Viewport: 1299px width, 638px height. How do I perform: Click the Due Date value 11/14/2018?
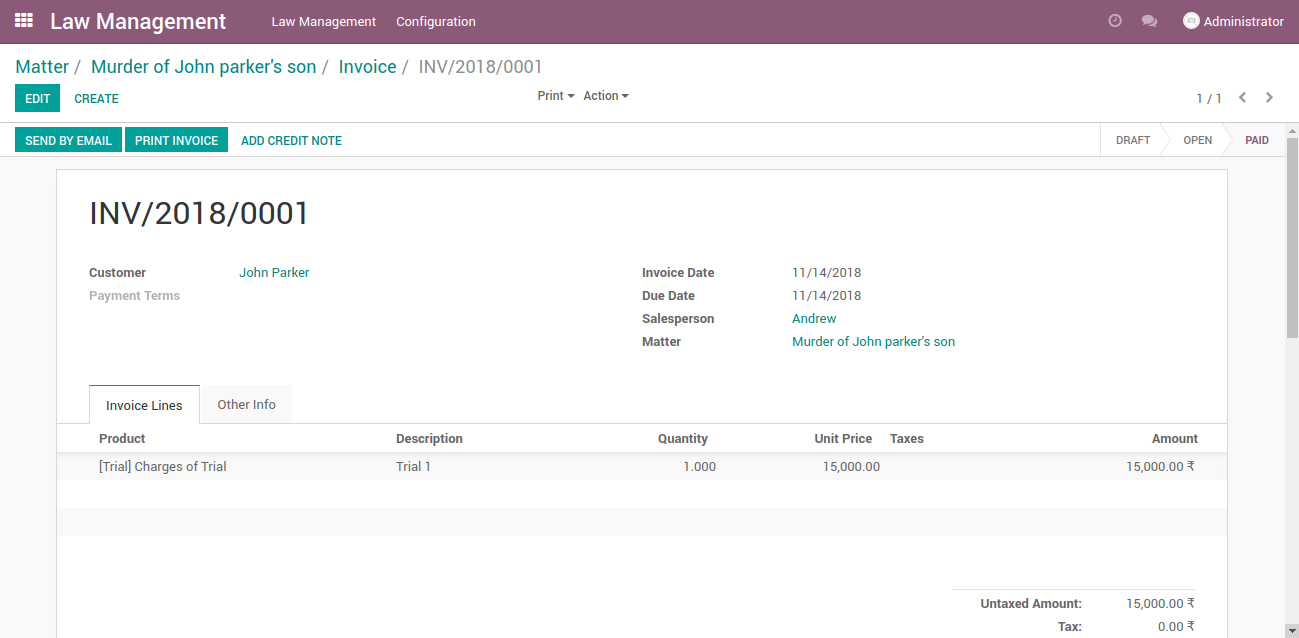[826, 295]
